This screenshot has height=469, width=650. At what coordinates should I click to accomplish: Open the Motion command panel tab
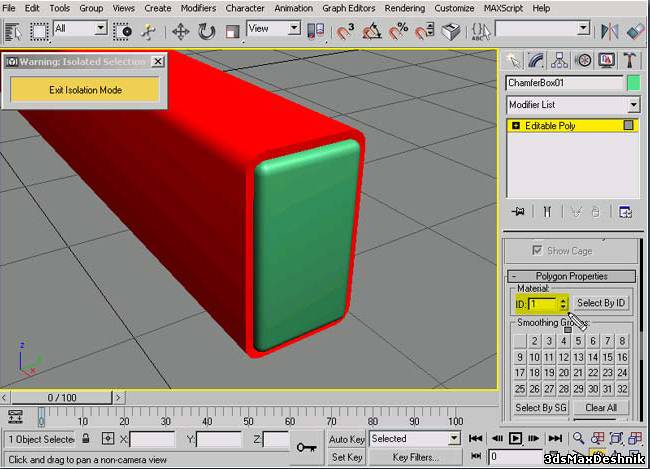[x=583, y=61]
